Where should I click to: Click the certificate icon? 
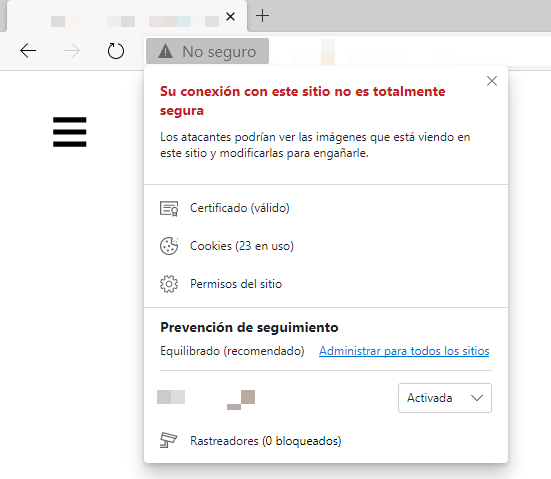[x=169, y=208]
